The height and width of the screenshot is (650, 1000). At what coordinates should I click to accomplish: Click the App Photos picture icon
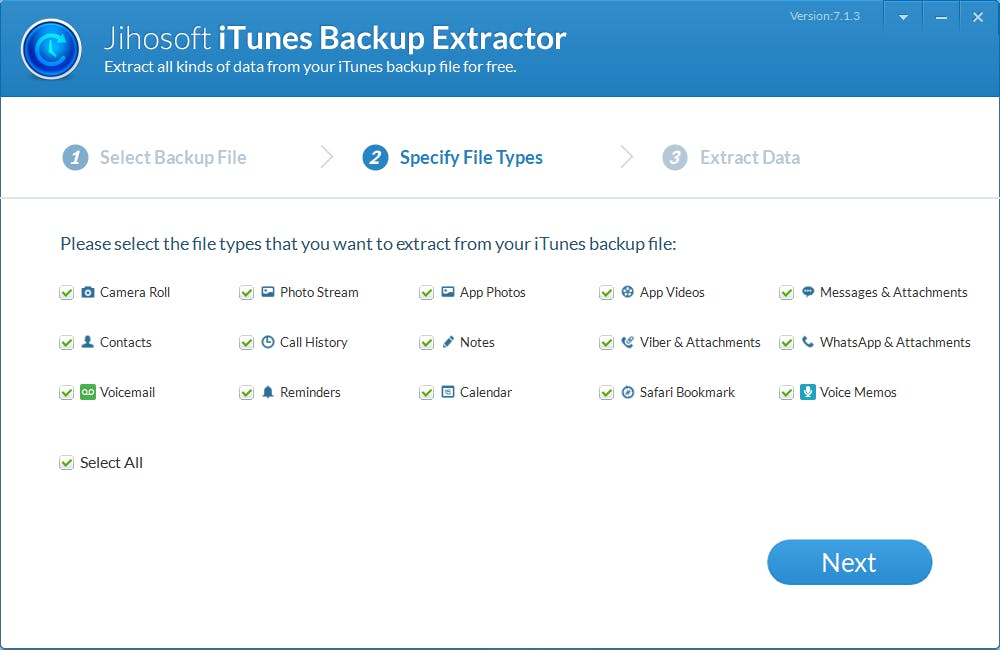(x=448, y=292)
